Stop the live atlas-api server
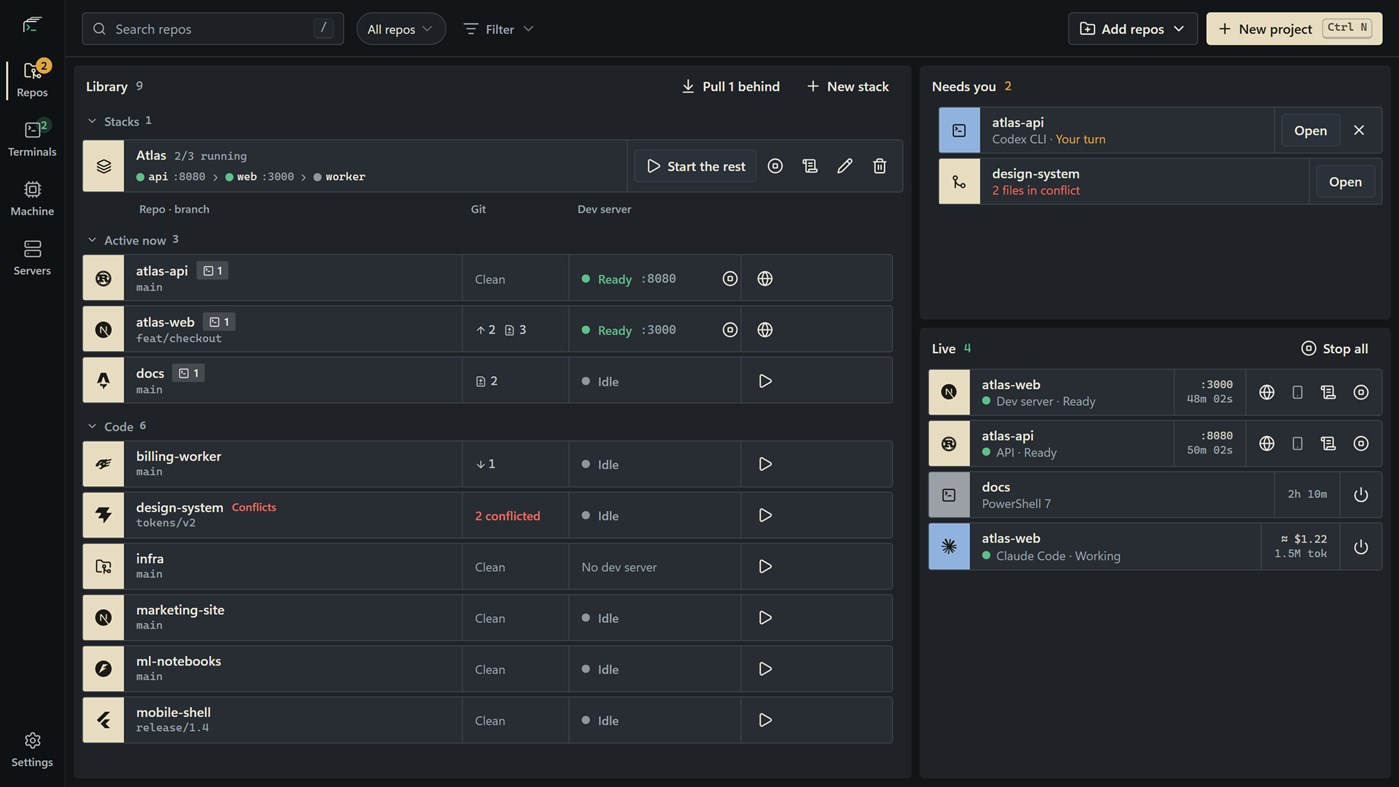This screenshot has width=1399, height=787. (1361, 443)
